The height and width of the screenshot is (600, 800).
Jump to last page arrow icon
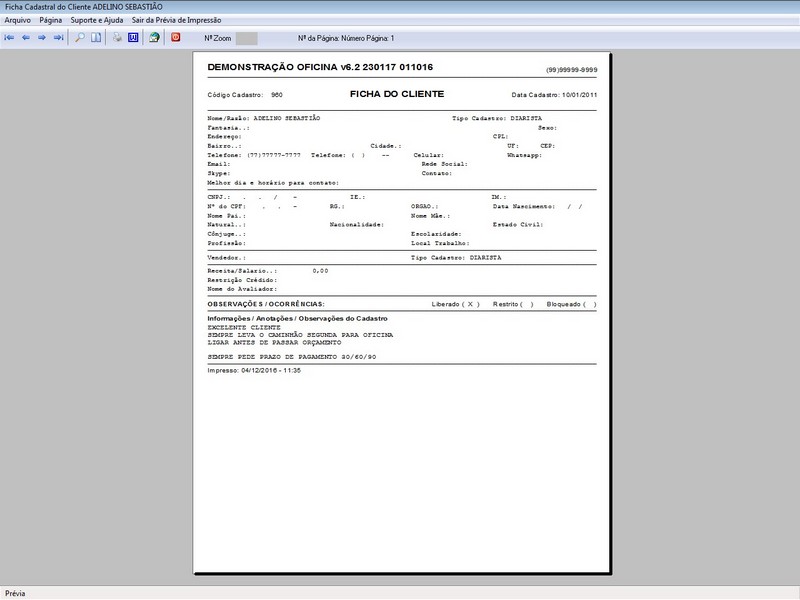pyautogui.click(x=59, y=38)
